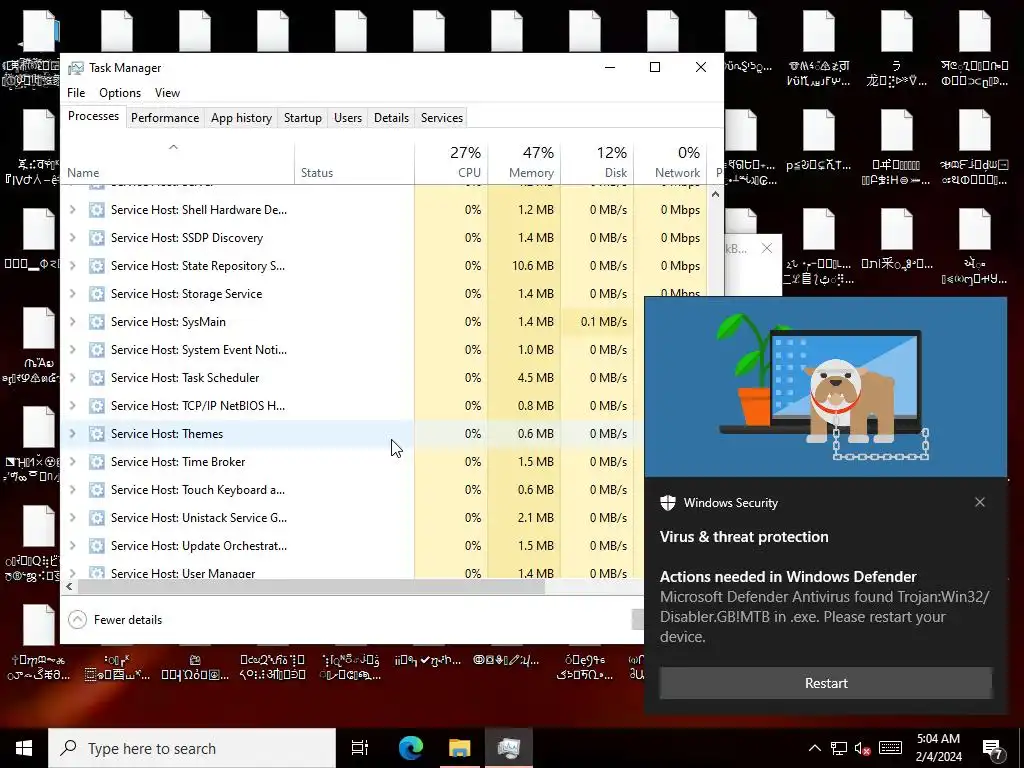
Task: Switch to the Services tab
Action: 441,118
